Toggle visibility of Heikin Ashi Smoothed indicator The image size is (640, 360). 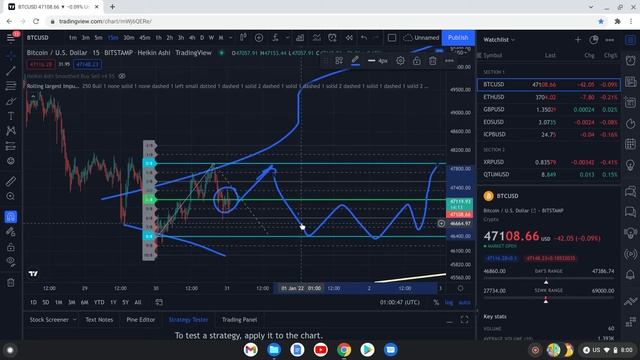click(x=122, y=76)
